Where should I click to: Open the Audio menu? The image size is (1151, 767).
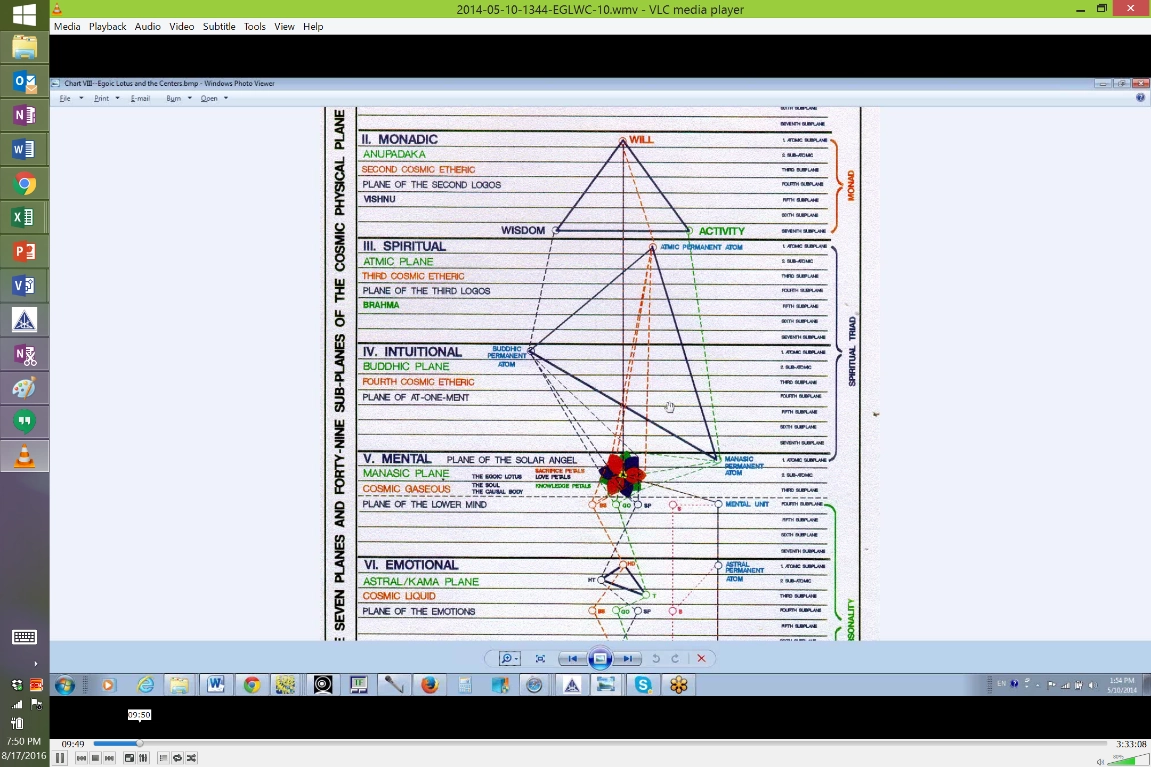[148, 26]
